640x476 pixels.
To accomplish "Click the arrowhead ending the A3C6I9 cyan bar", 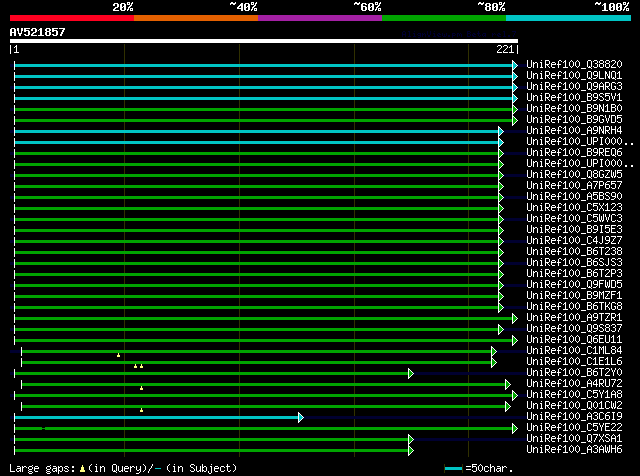I will [x=299, y=417].
